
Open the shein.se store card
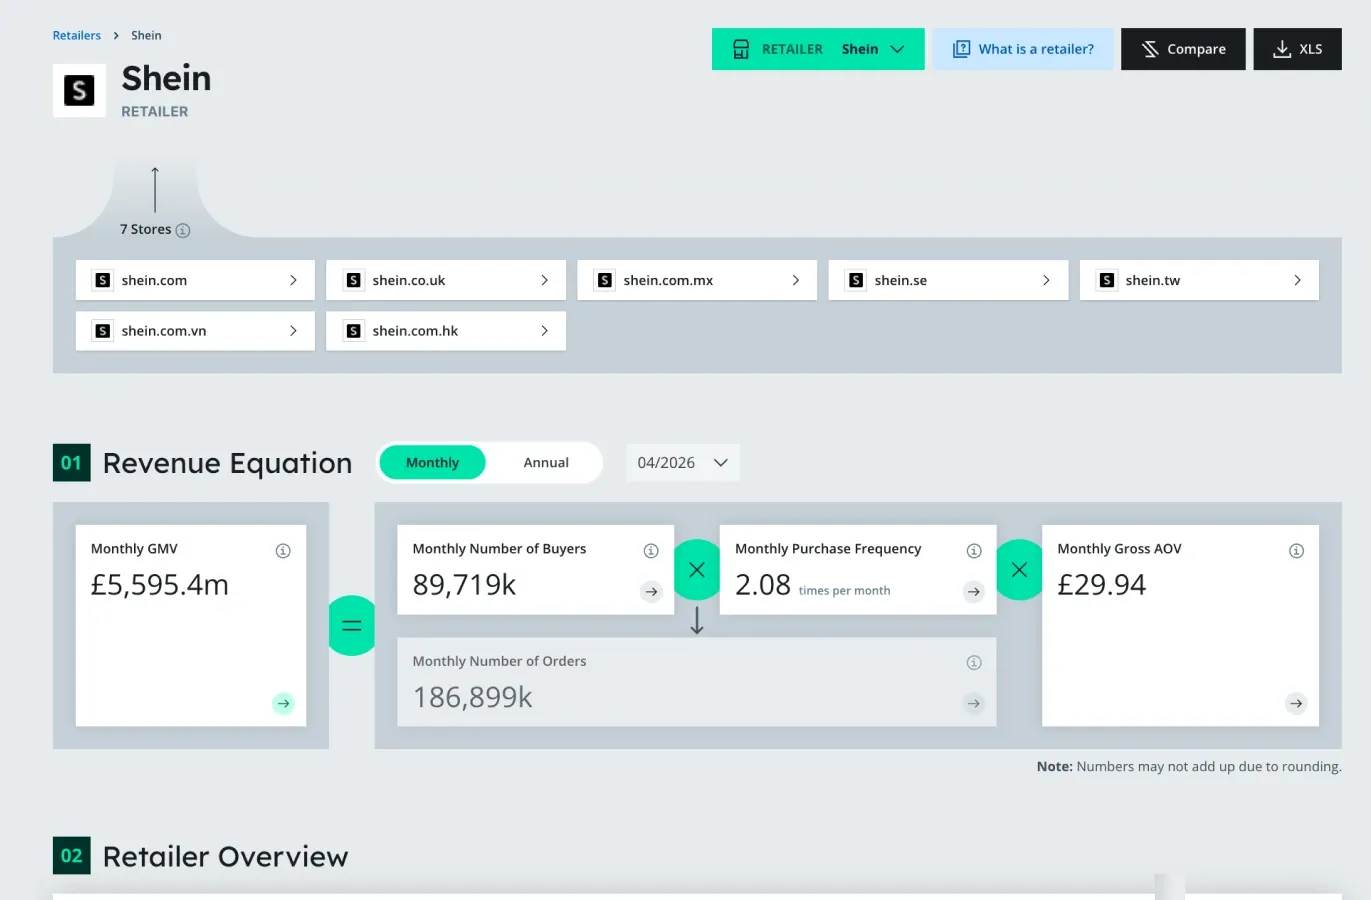(x=948, y=280)
